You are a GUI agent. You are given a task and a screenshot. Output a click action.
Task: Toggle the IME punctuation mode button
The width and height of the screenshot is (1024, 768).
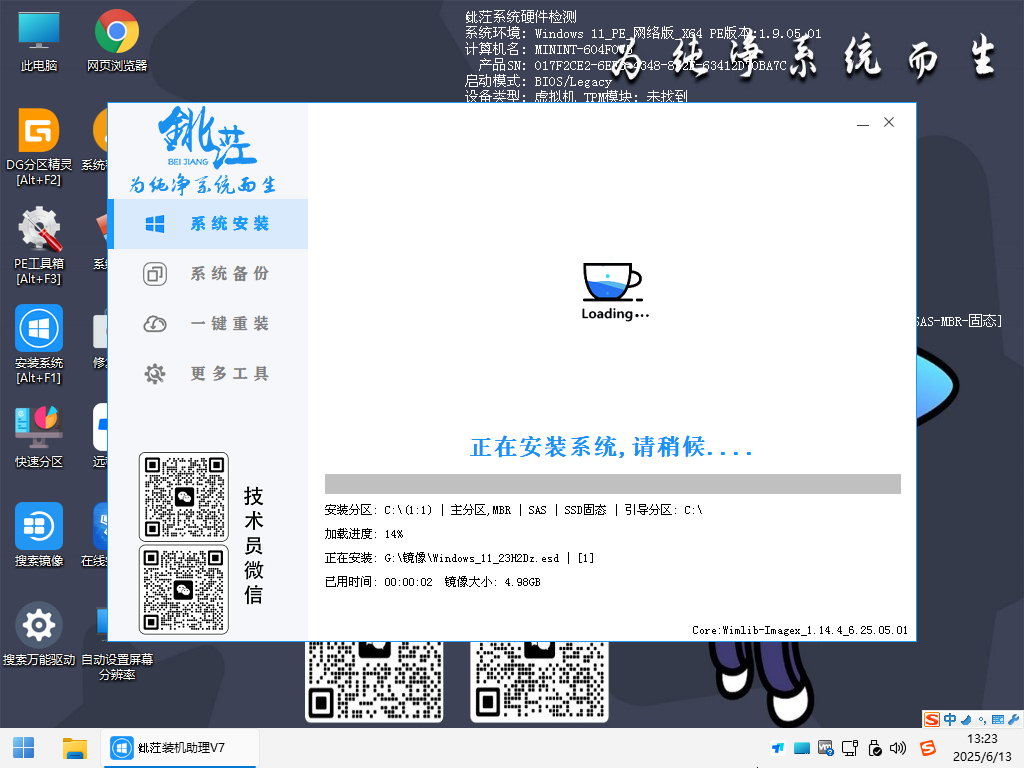point(982,720)
